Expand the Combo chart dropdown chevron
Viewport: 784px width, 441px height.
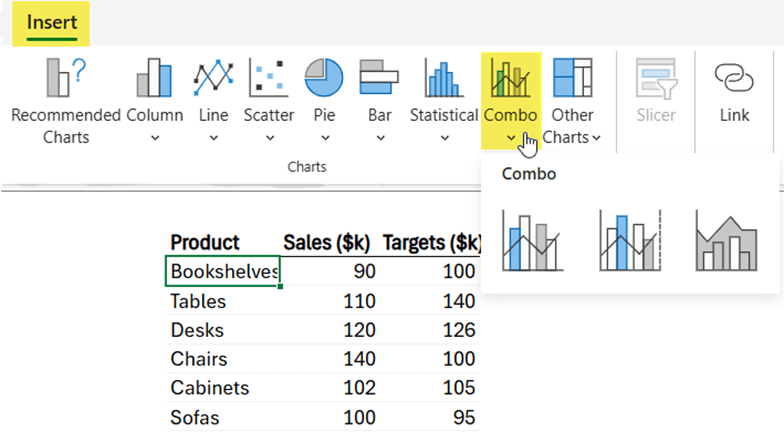coord(510,138)
